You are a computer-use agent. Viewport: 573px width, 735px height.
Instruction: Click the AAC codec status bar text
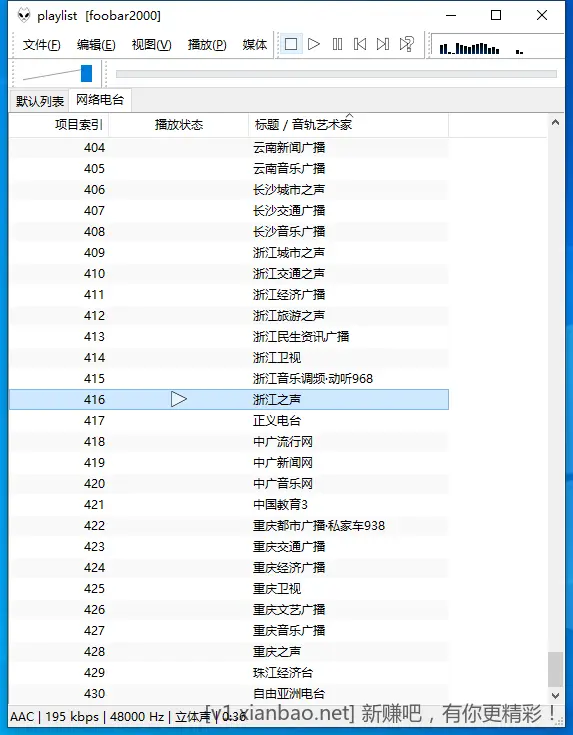[22, 717]
